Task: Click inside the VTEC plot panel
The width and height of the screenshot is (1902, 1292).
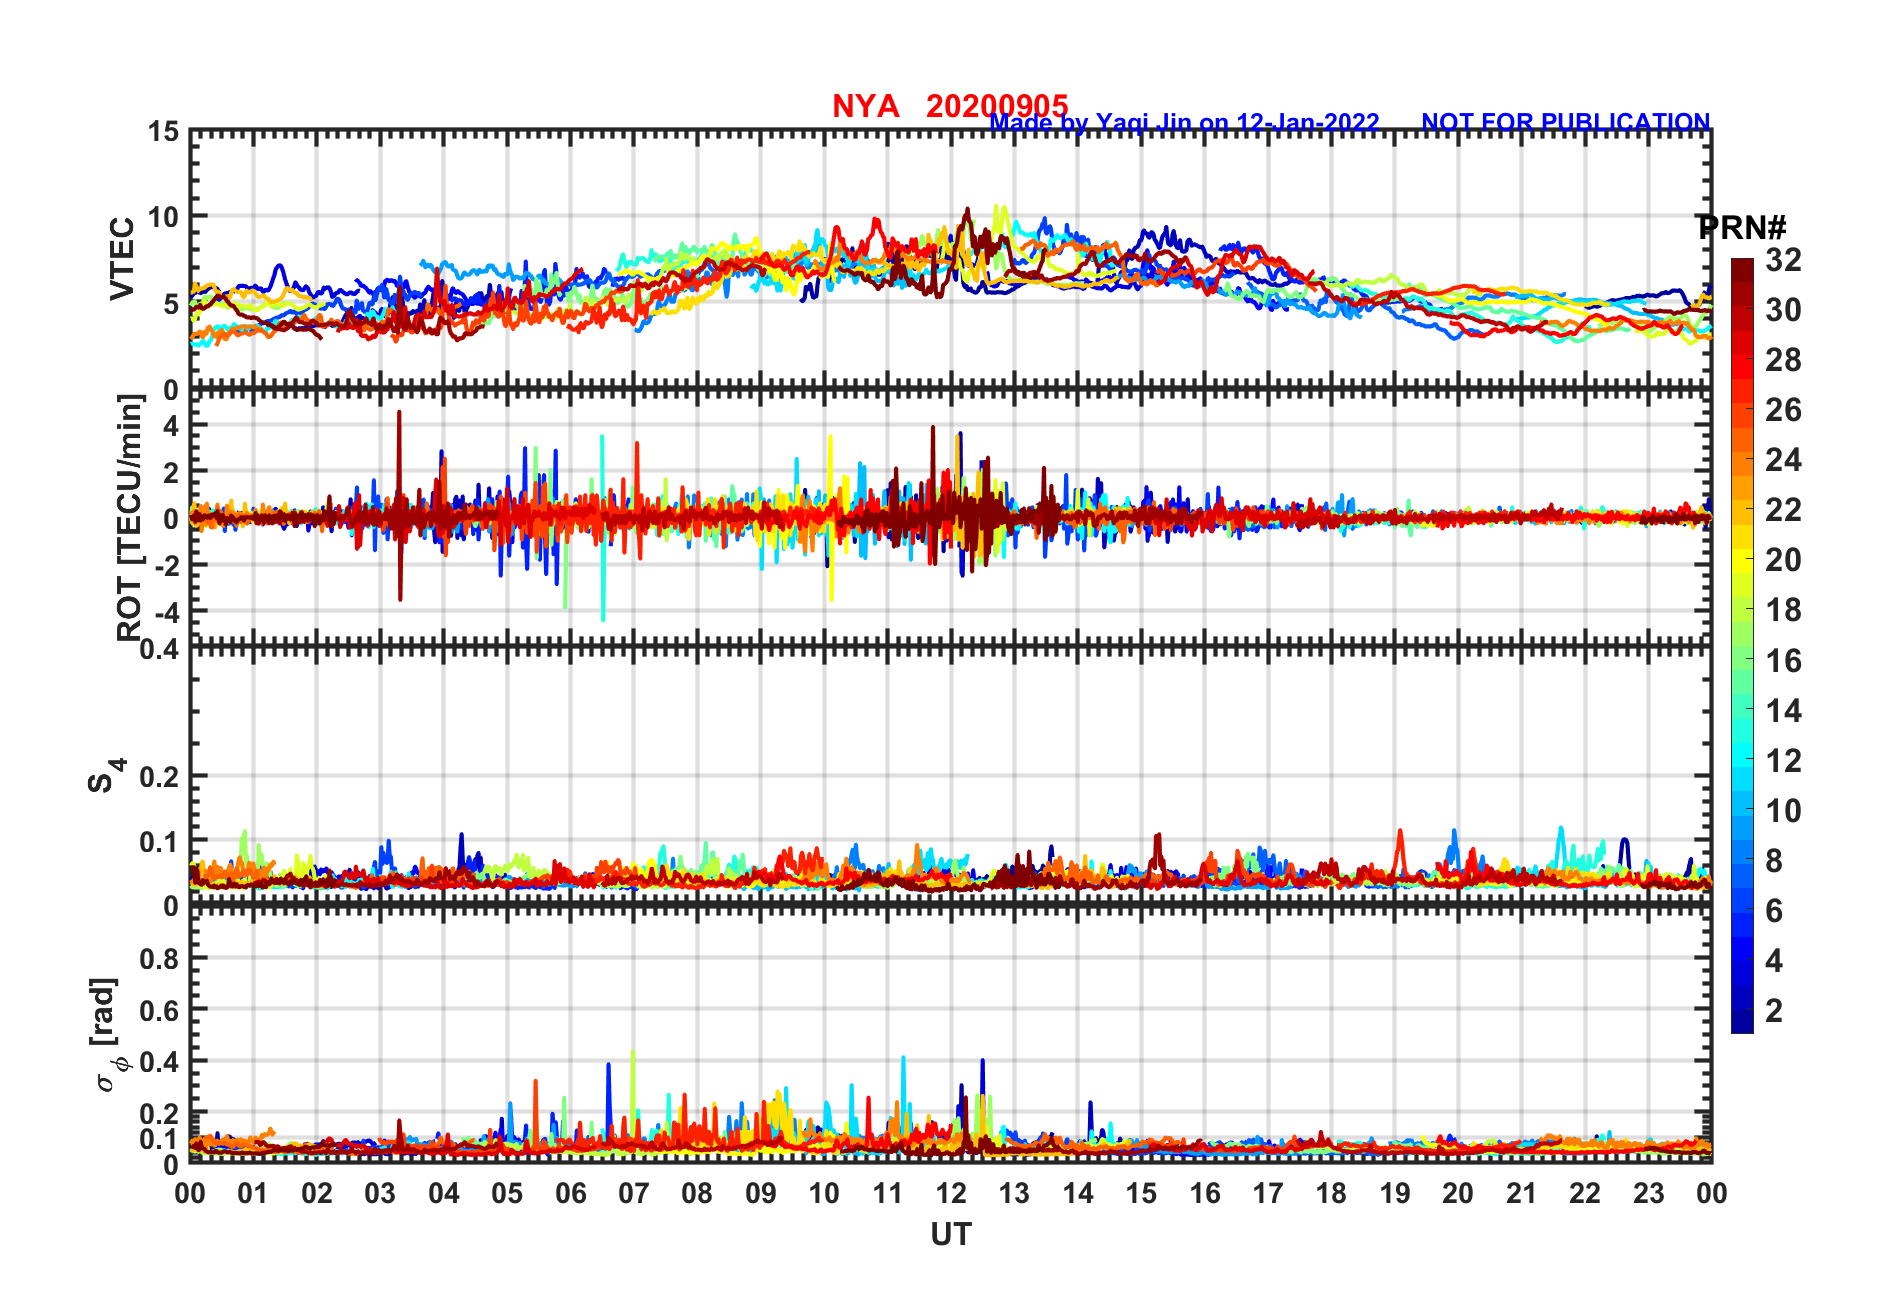Action: tap(951, 260)
